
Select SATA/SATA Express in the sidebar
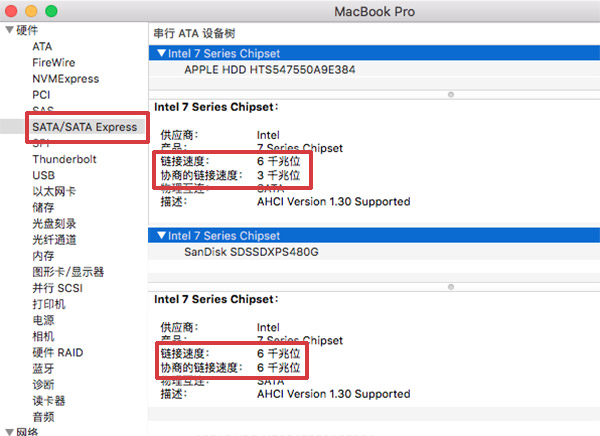[x=84, y=127]
